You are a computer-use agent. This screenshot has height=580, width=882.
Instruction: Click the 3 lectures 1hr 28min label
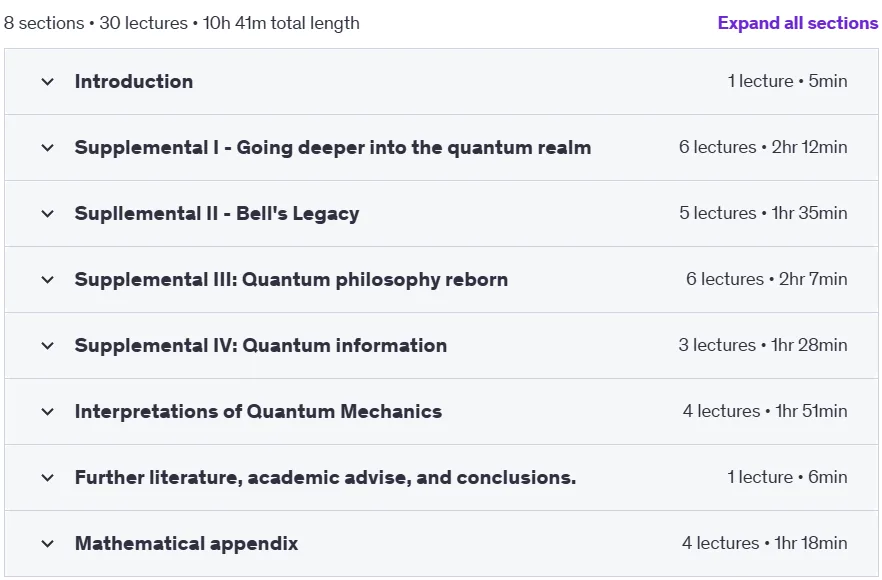coord(763,345)
